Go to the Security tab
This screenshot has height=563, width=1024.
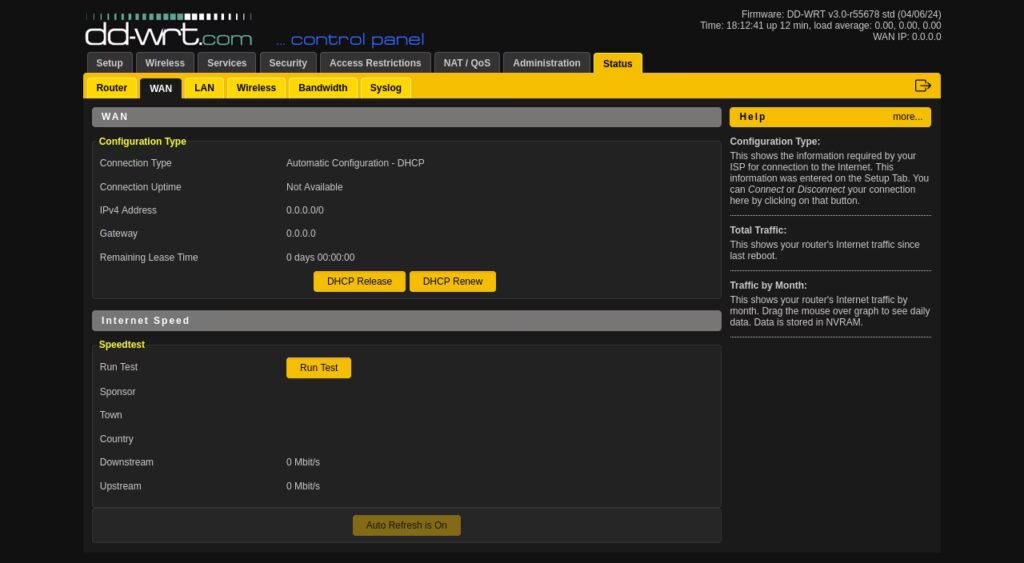pos(288,63)
